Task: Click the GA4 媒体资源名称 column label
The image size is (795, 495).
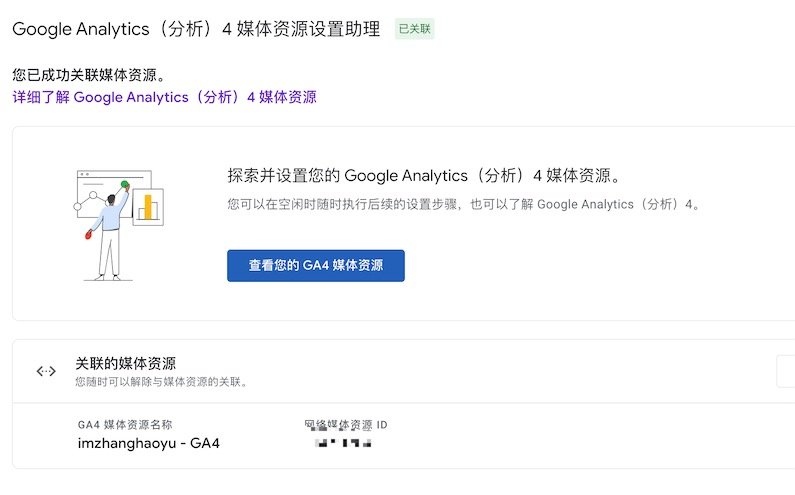Action: [131, 425]
